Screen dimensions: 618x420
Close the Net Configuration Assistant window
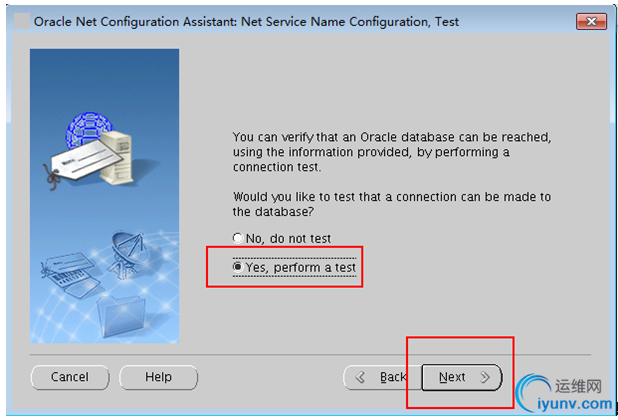[591, 22]
